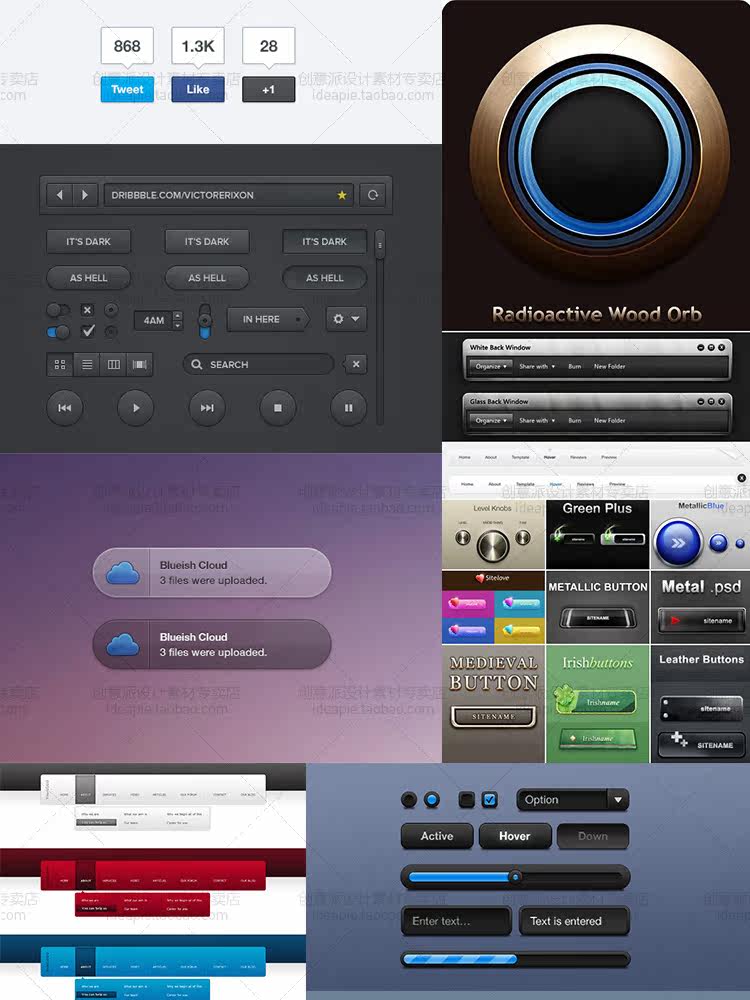Click the dark blue Like button
The height and width of the screenshot is (1000, 750).
(198, 89)
